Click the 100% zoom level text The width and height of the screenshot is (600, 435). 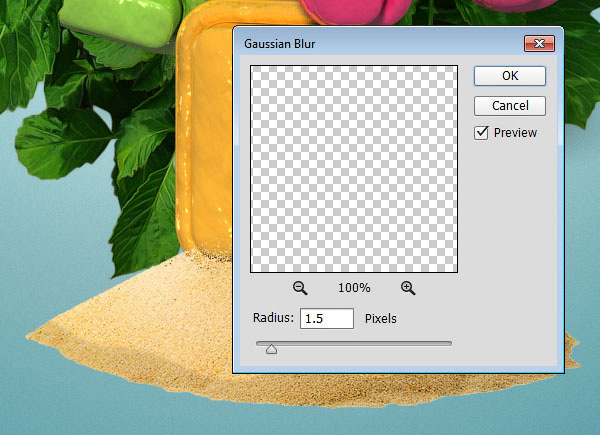tap(354, 288)
